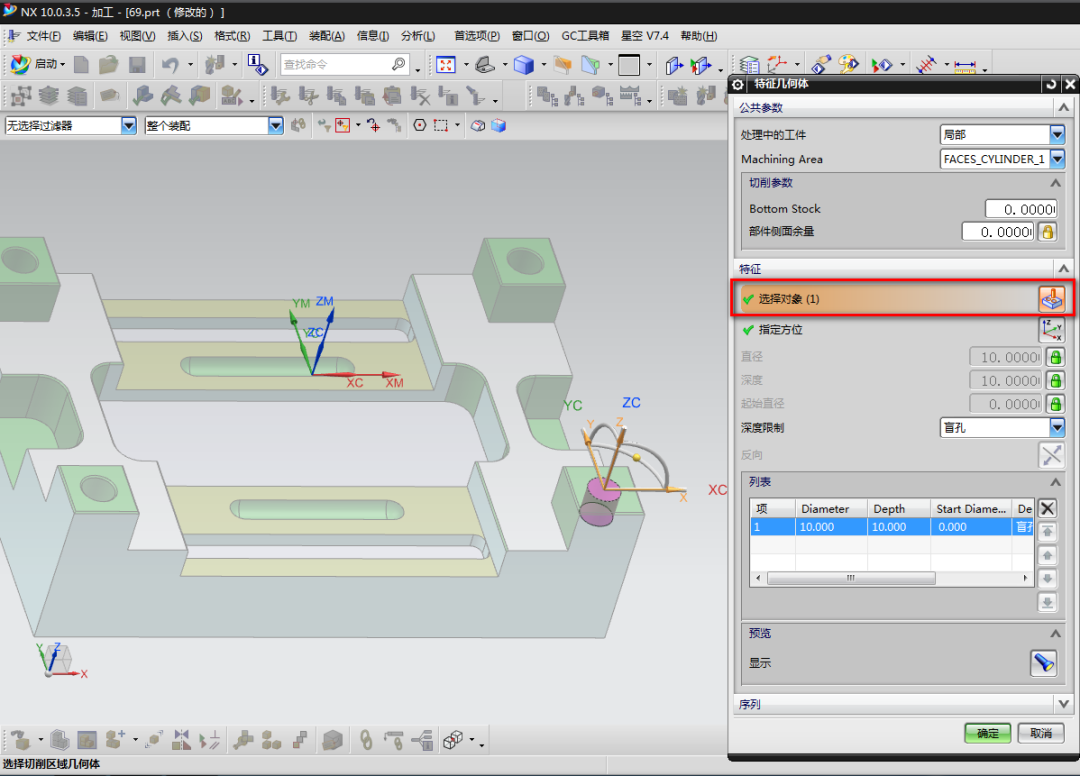
Task: Open the GC工具箱 menu
Action: pyautogui.click(x=585, y=36)
